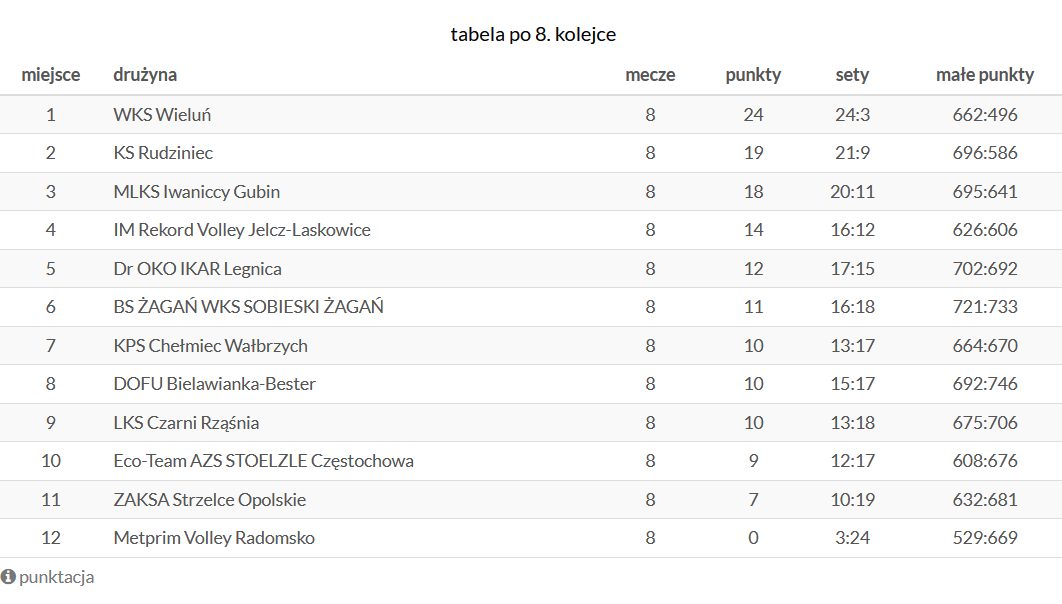Click the sety column header
Image resolution: width=1062 pixels, height=604 pixels.
pyautogui.click(x=852, y=75)
